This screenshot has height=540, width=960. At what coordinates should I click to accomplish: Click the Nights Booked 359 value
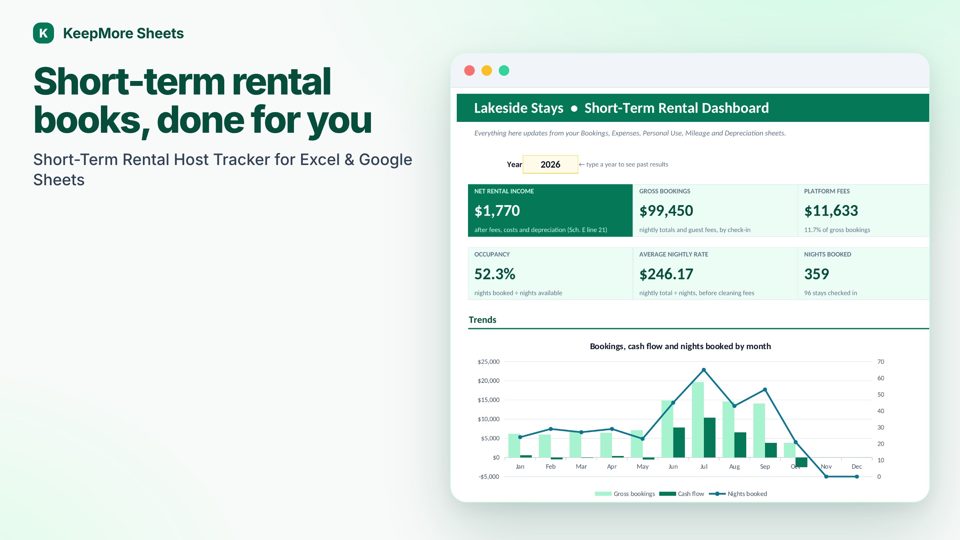point(817,274)
